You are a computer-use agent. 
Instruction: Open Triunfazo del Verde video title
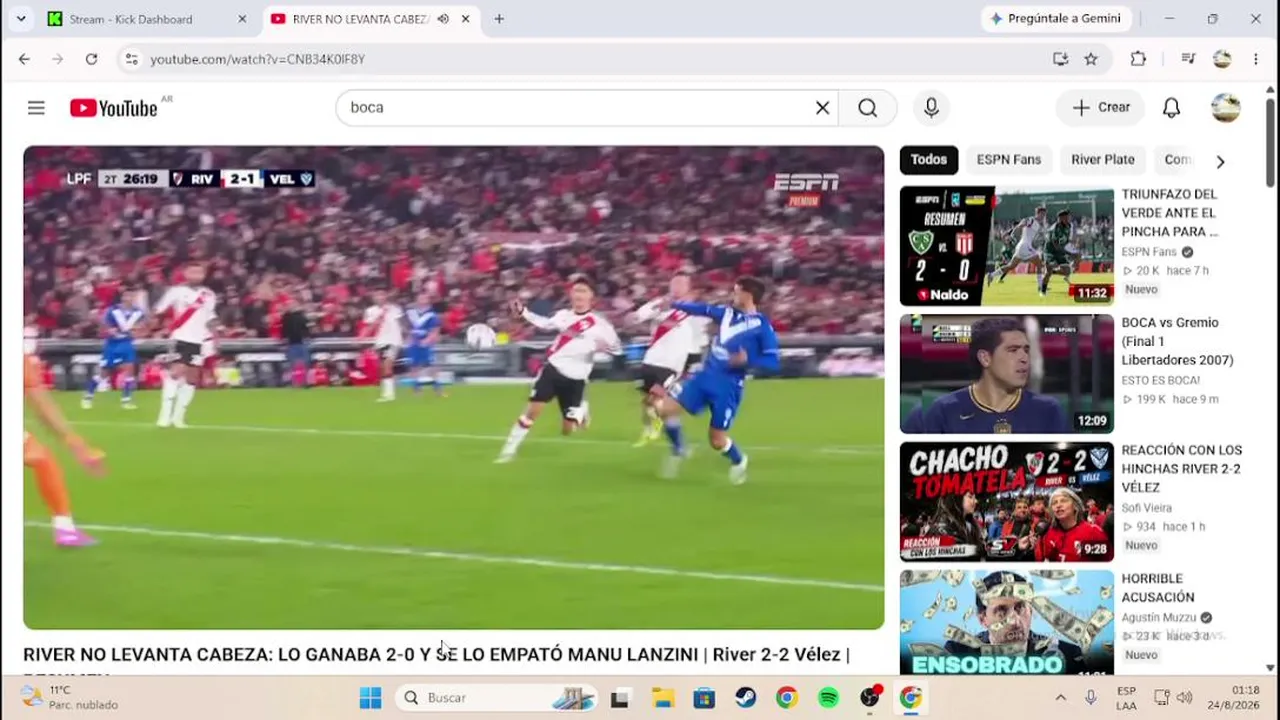pos(1170,213)
